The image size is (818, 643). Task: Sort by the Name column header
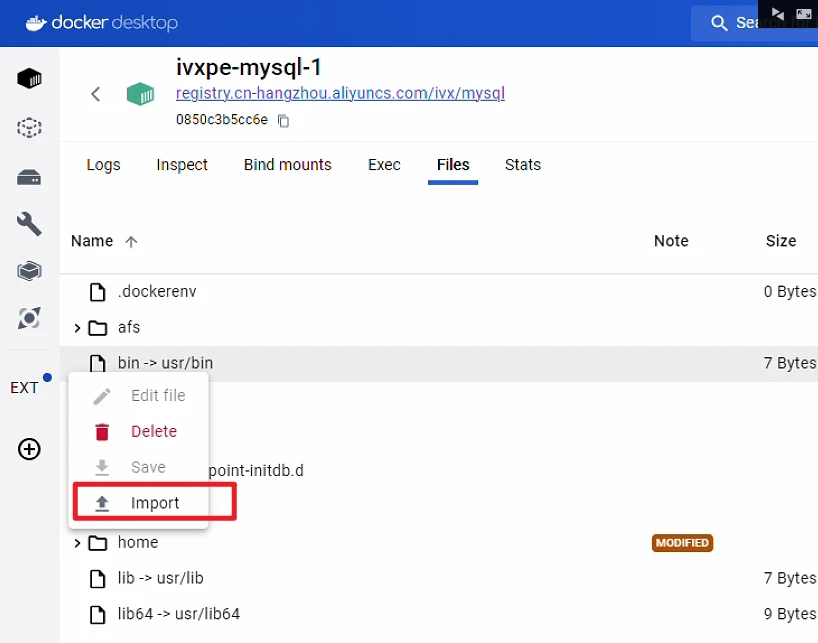point(92,241)
